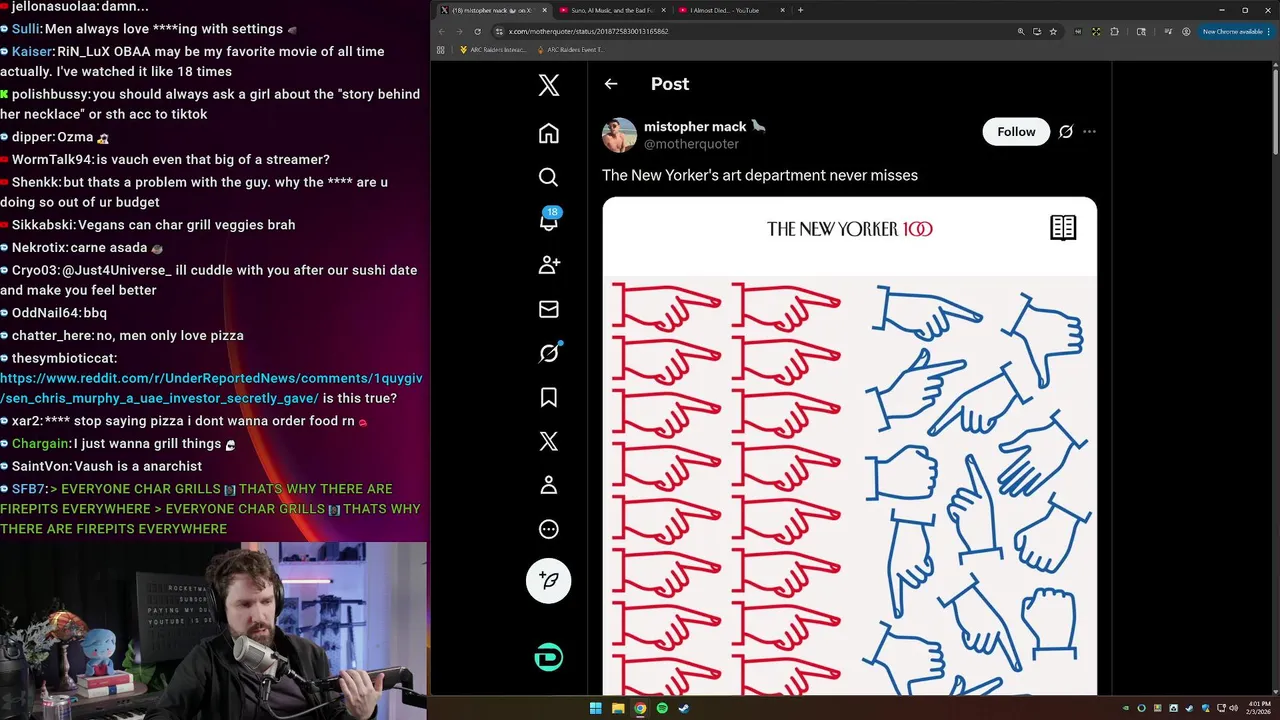Compose a new post with feather button
This screenshot has height=720, width=1280.
pos(549,580)
